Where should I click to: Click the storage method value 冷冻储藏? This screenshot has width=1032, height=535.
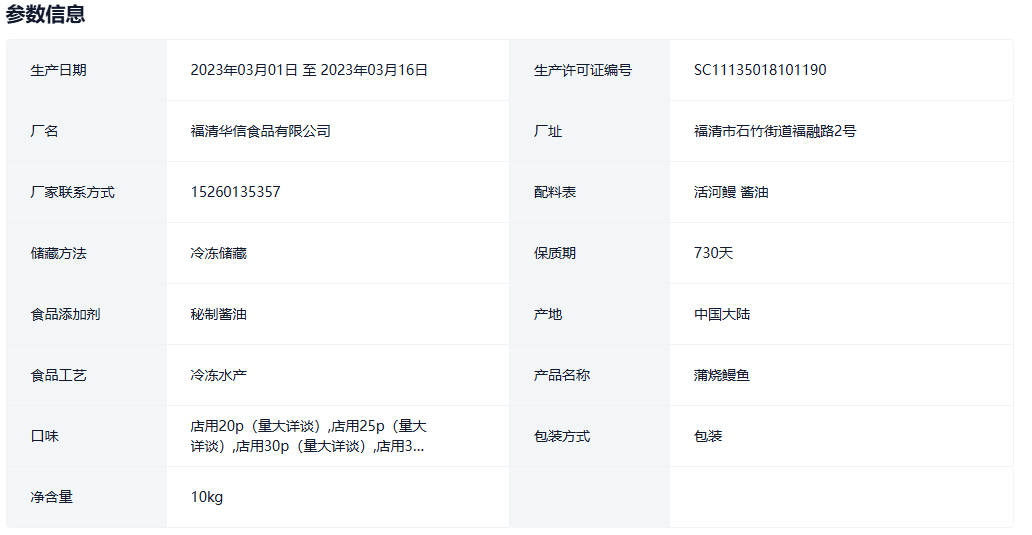[218, 253]
